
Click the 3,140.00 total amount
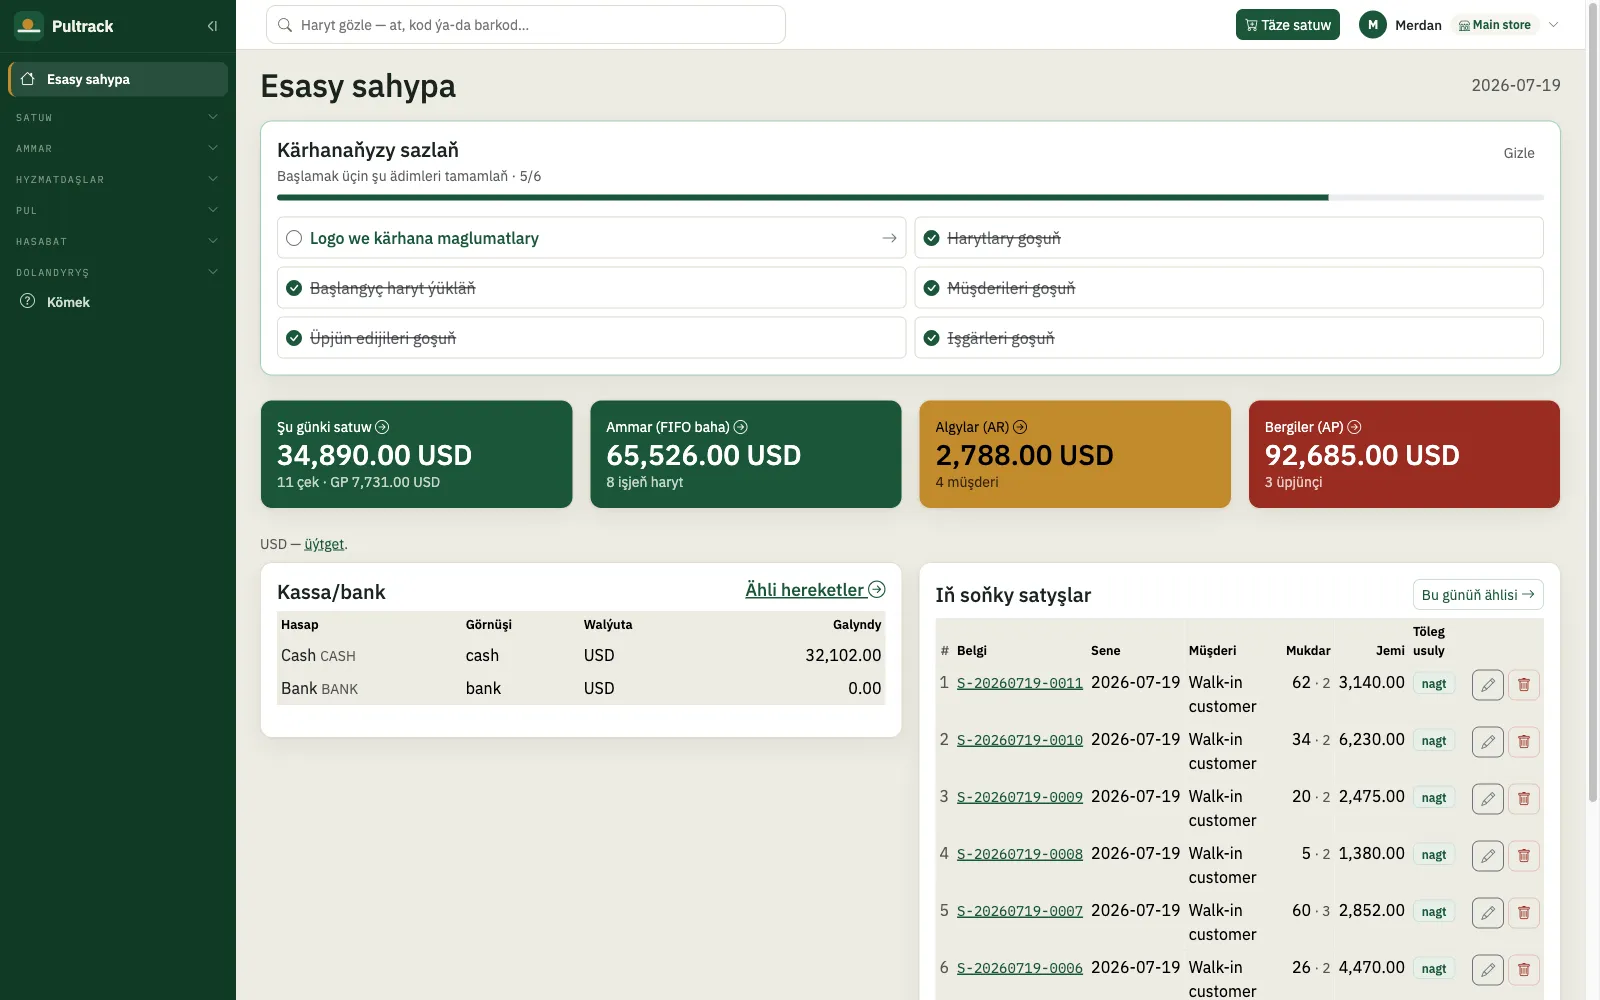tap(1371, 682)
